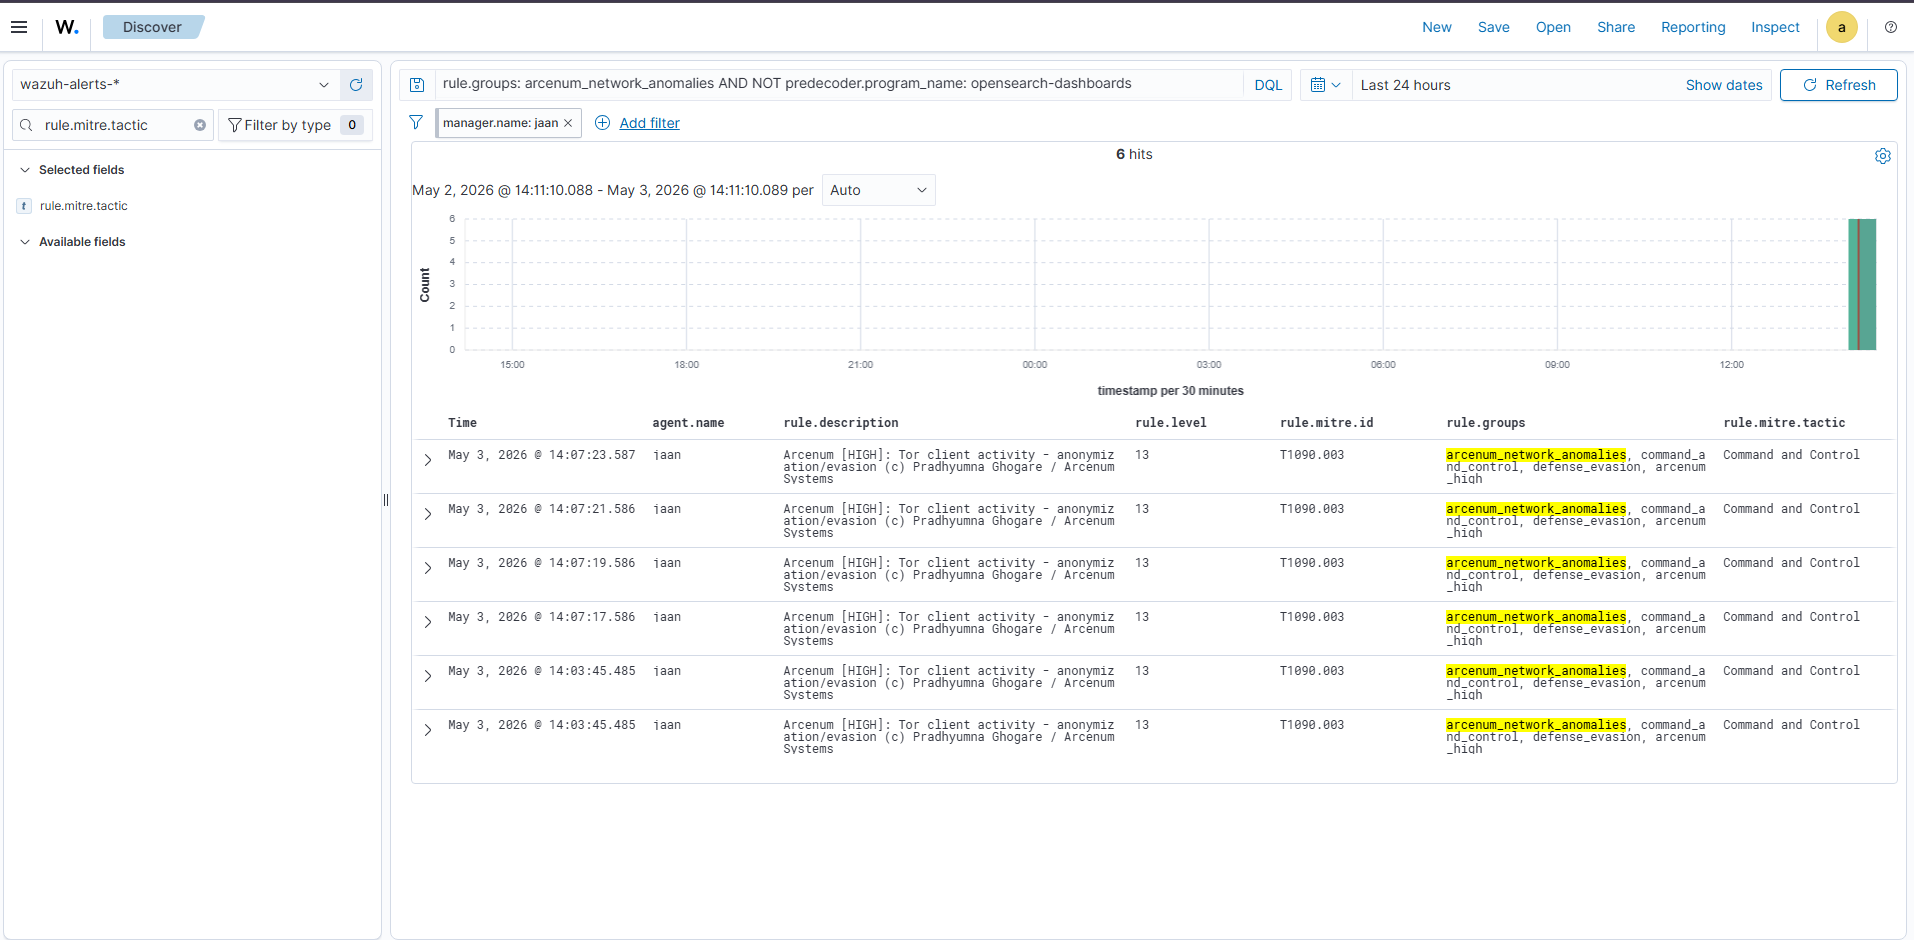Click Save in the top menu

click(1493, 27)
